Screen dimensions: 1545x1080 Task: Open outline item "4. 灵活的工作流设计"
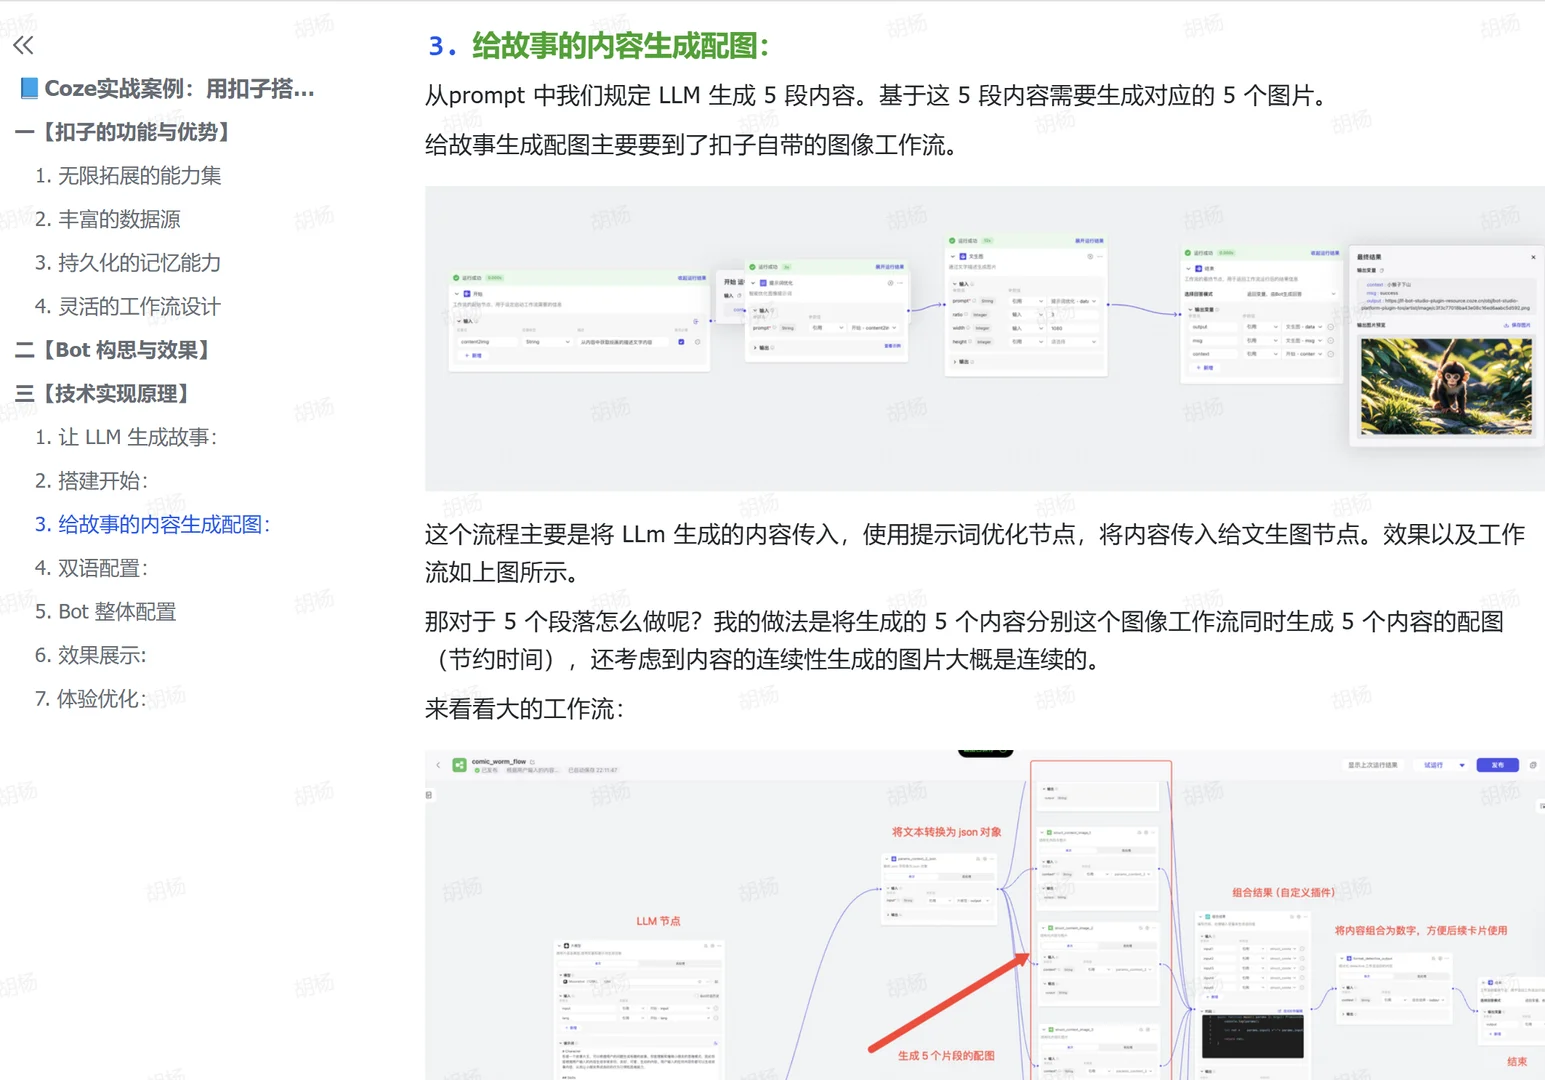click(x=128, y=307)
